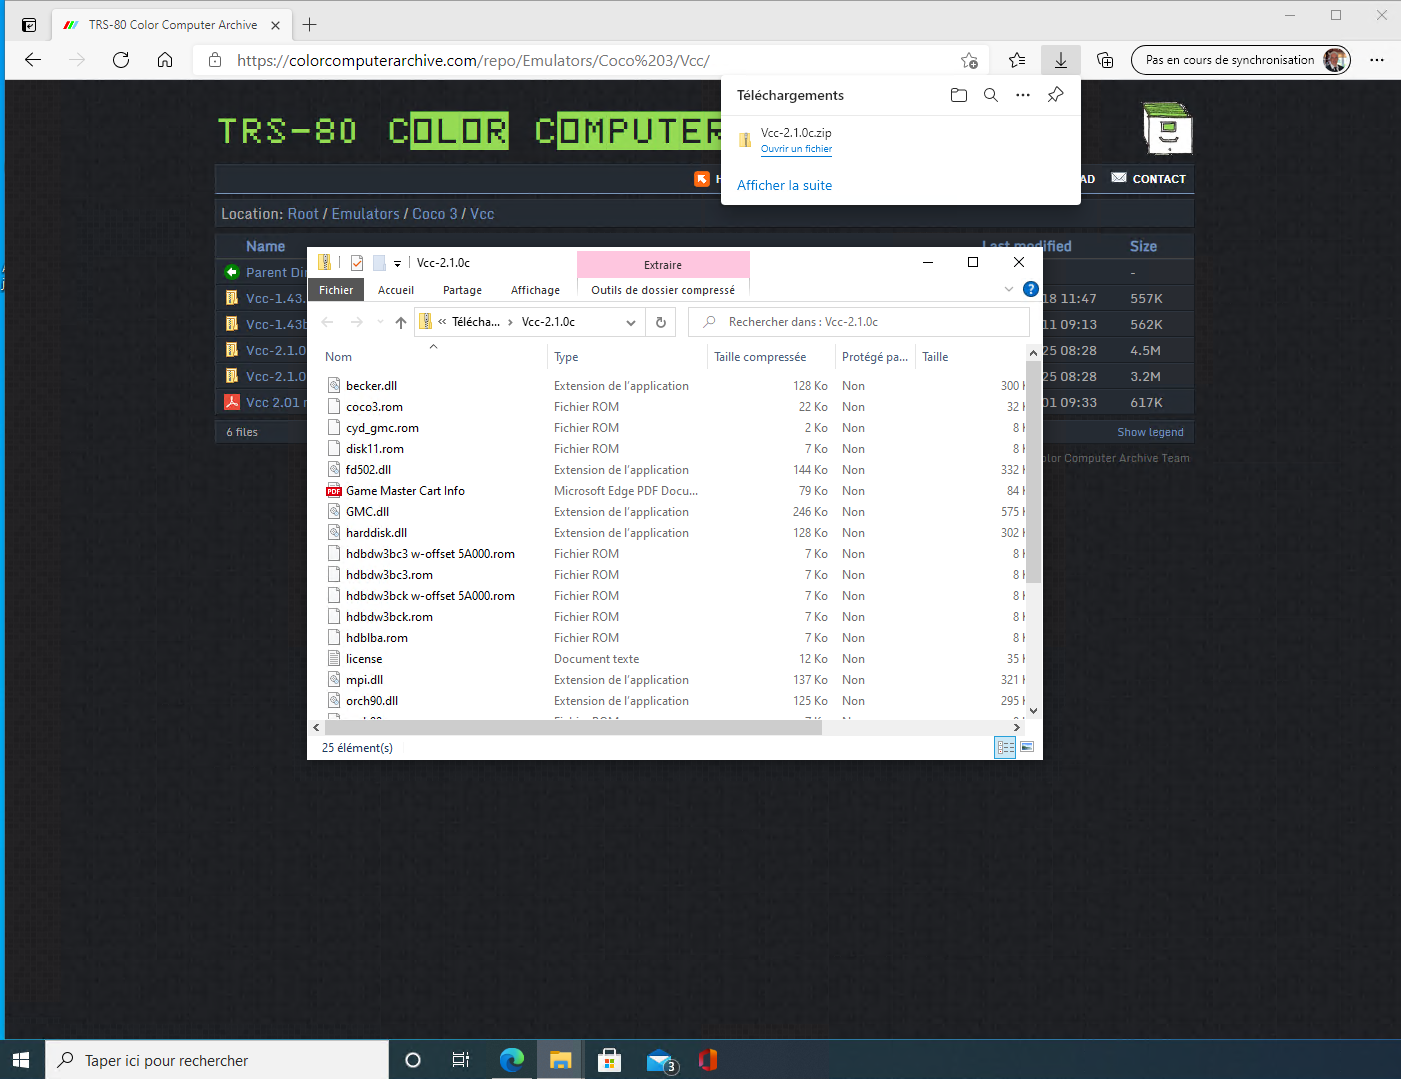The width and height of the screenshot is (1401, 1079).
Task: Go up one folder level in Explorer
Action: (401, 322)
